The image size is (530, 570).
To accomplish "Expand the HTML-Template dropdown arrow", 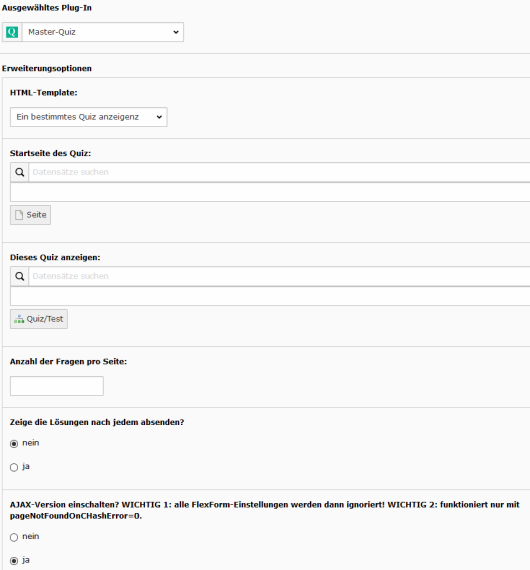I will tap(159, 117).
